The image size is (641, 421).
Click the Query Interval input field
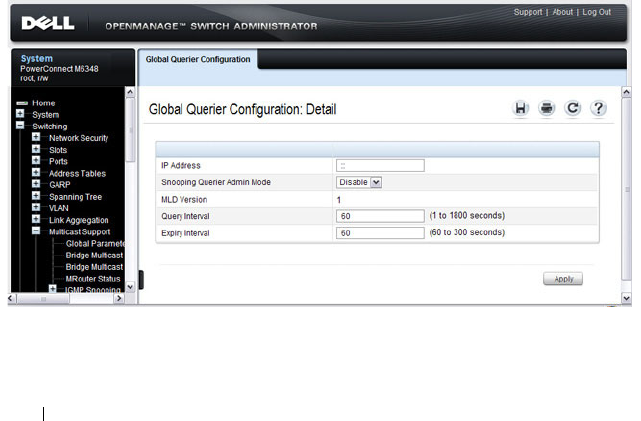tap(380, 216)
